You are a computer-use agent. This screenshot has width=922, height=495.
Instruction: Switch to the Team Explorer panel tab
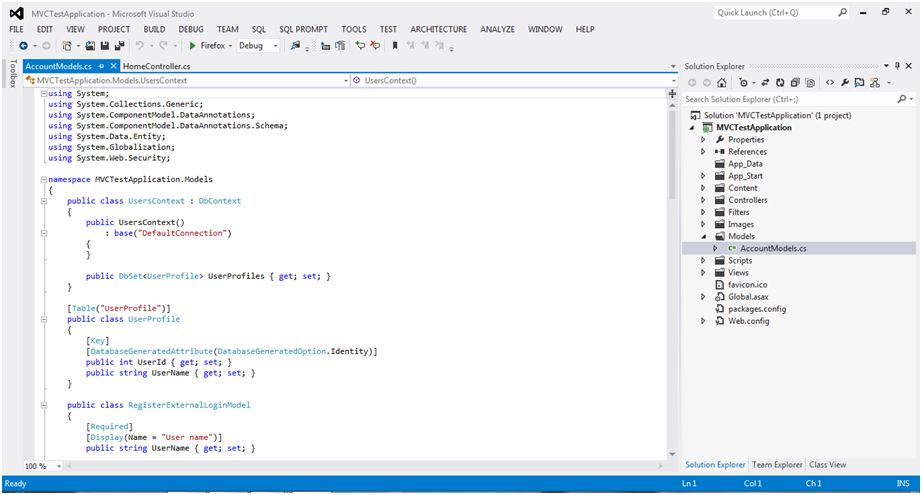click(777, 465)
